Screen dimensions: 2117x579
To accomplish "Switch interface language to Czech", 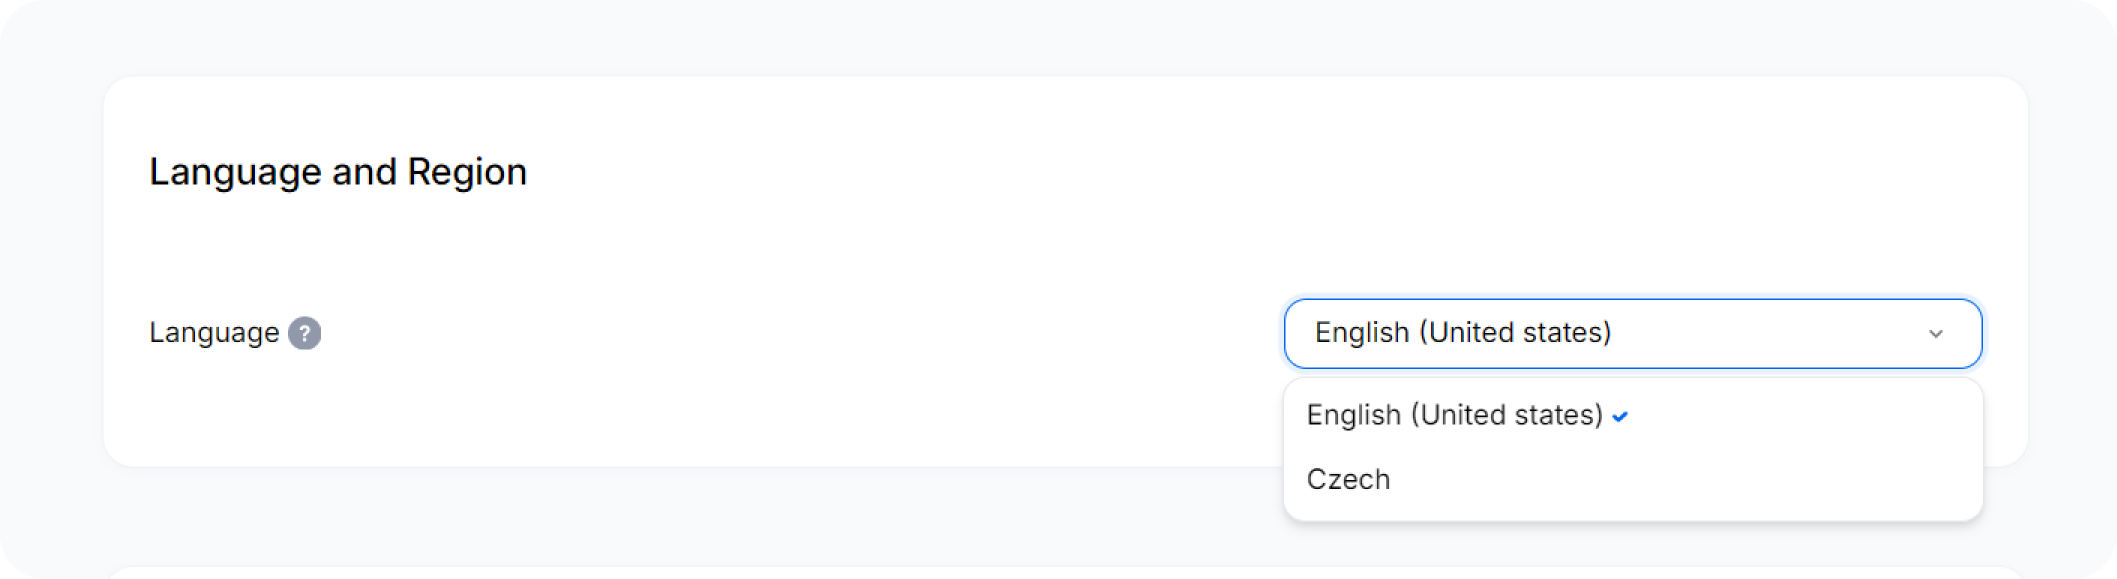I will pyautogui.click(x=1633, y=479).
